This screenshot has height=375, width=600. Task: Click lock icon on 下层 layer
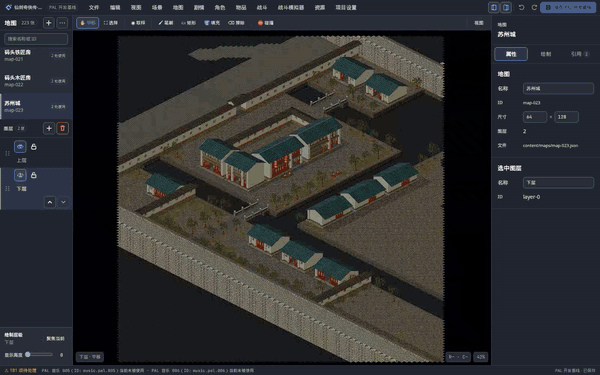(x=34, y=175)
